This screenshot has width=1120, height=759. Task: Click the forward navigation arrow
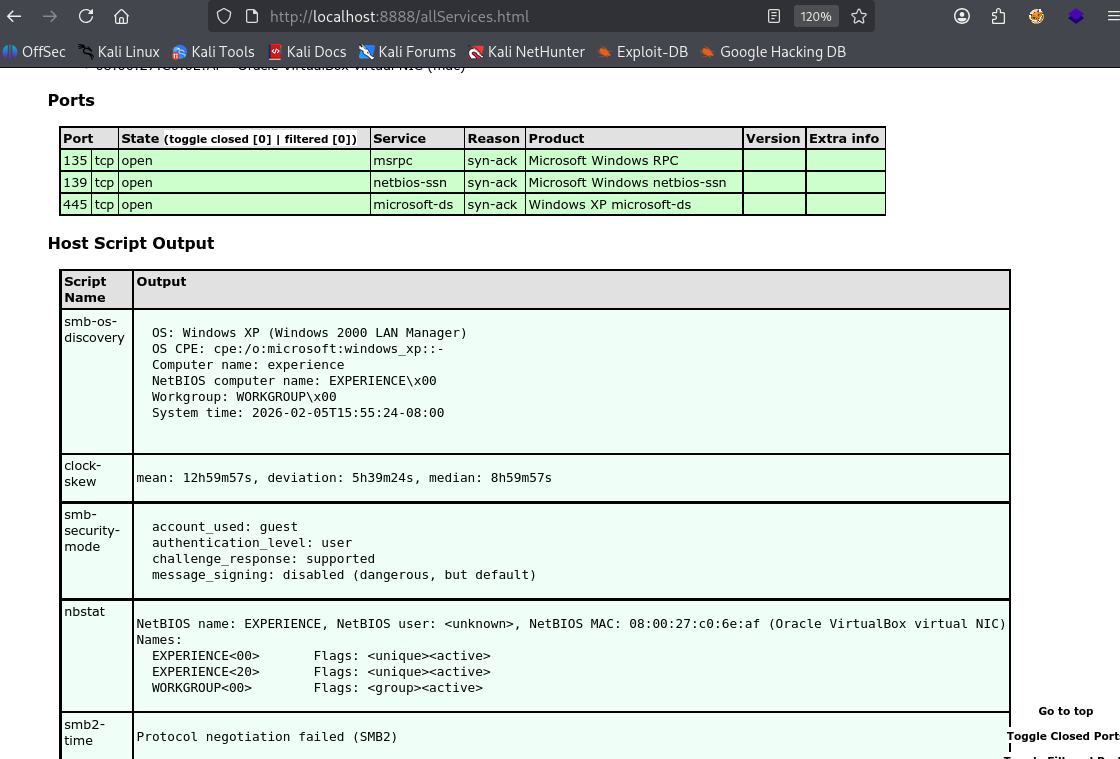49,16
